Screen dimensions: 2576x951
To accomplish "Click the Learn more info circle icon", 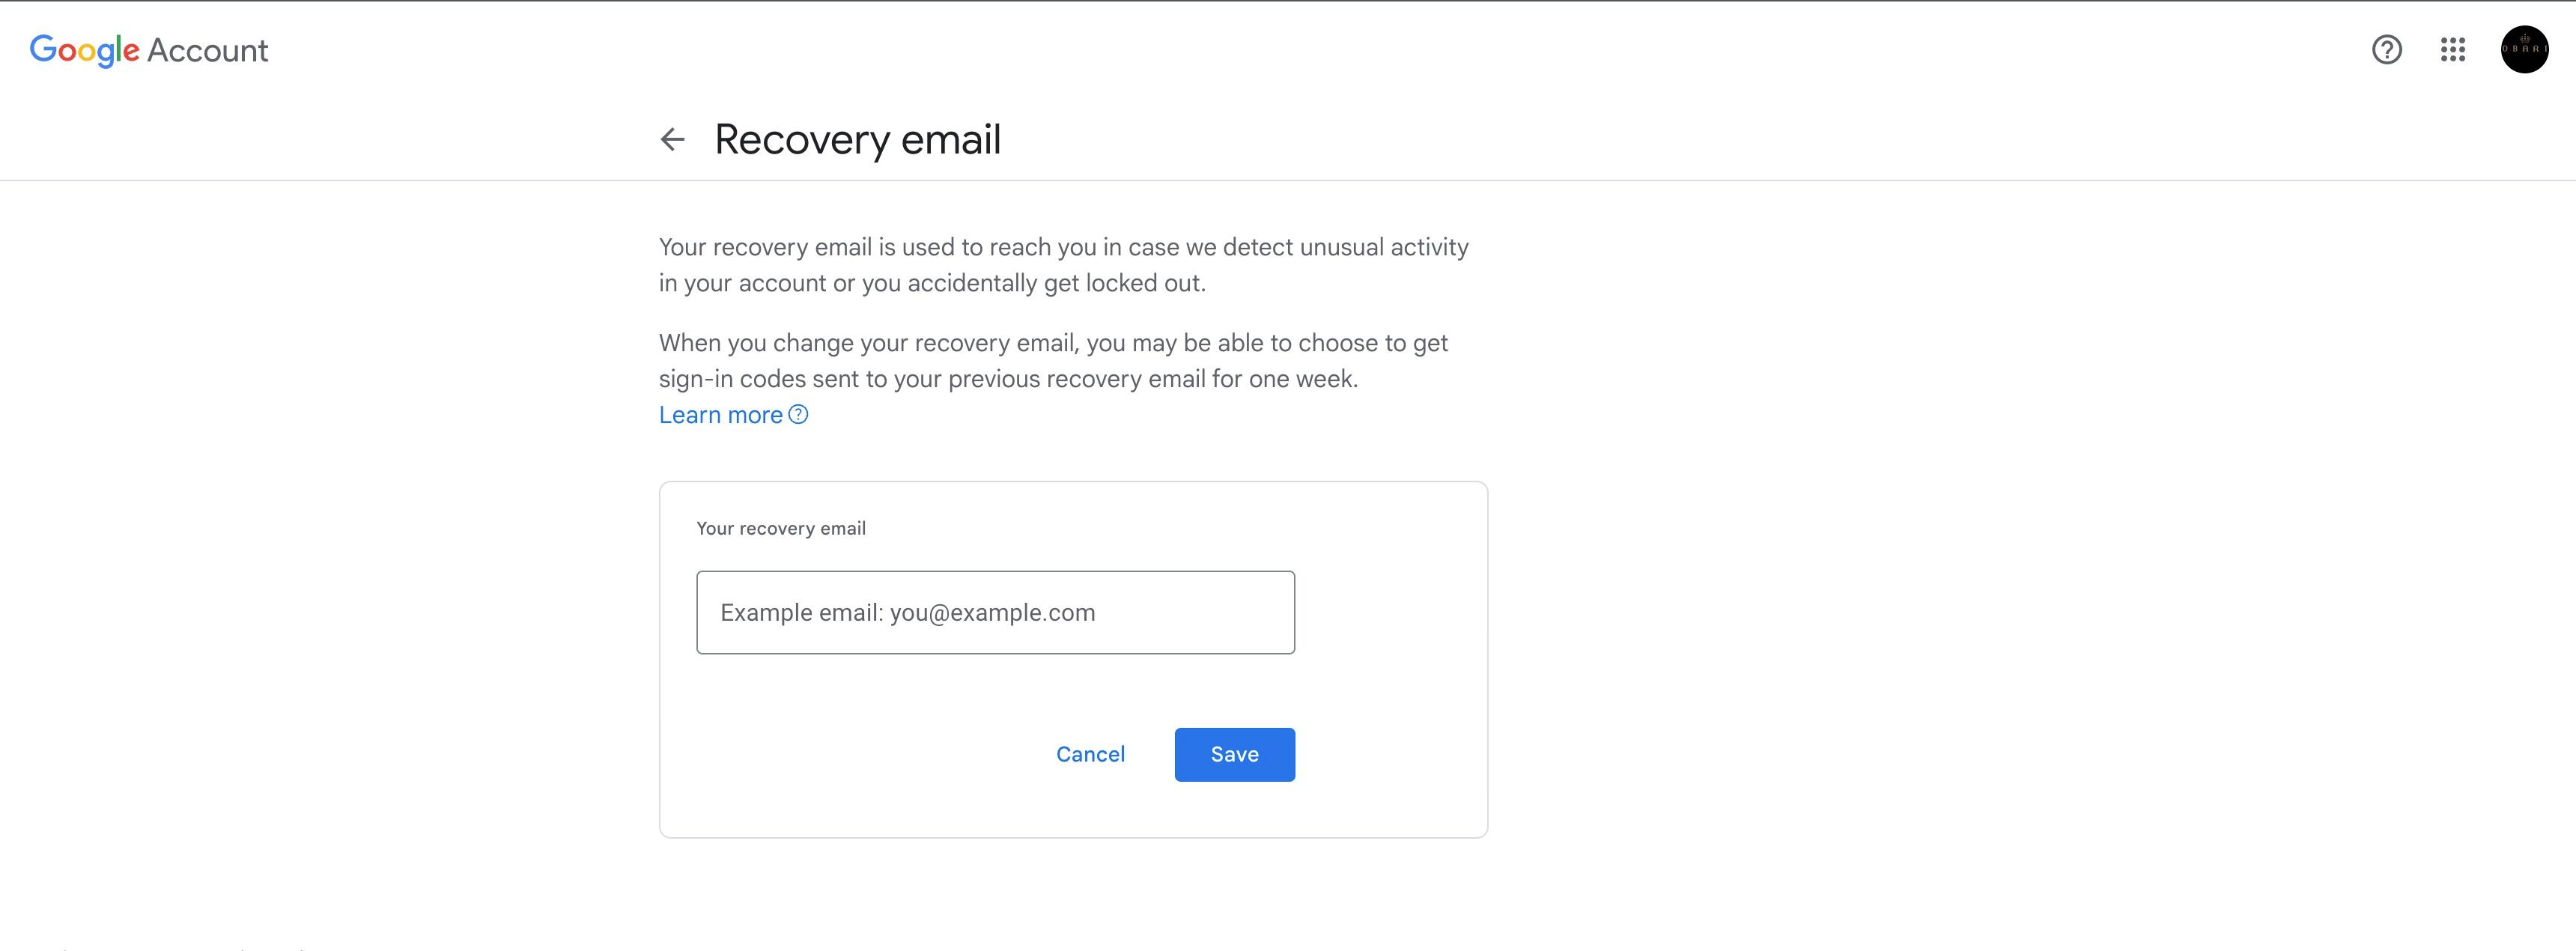I will (798, 414).
